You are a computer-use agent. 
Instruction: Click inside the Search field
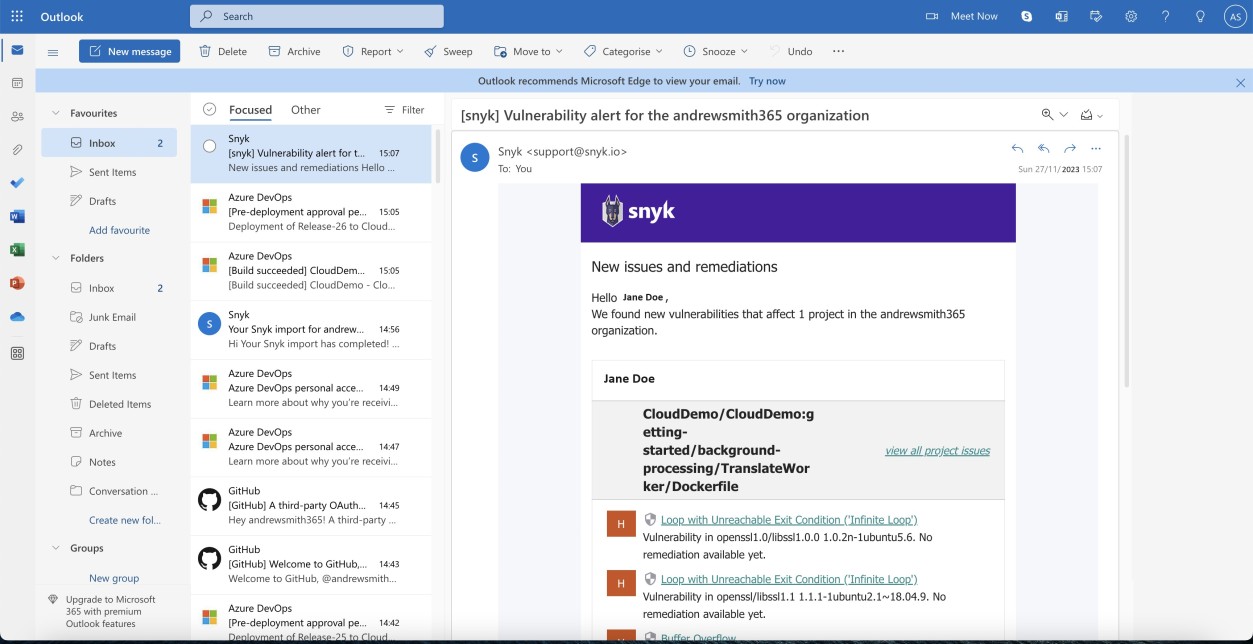[316, 16]
